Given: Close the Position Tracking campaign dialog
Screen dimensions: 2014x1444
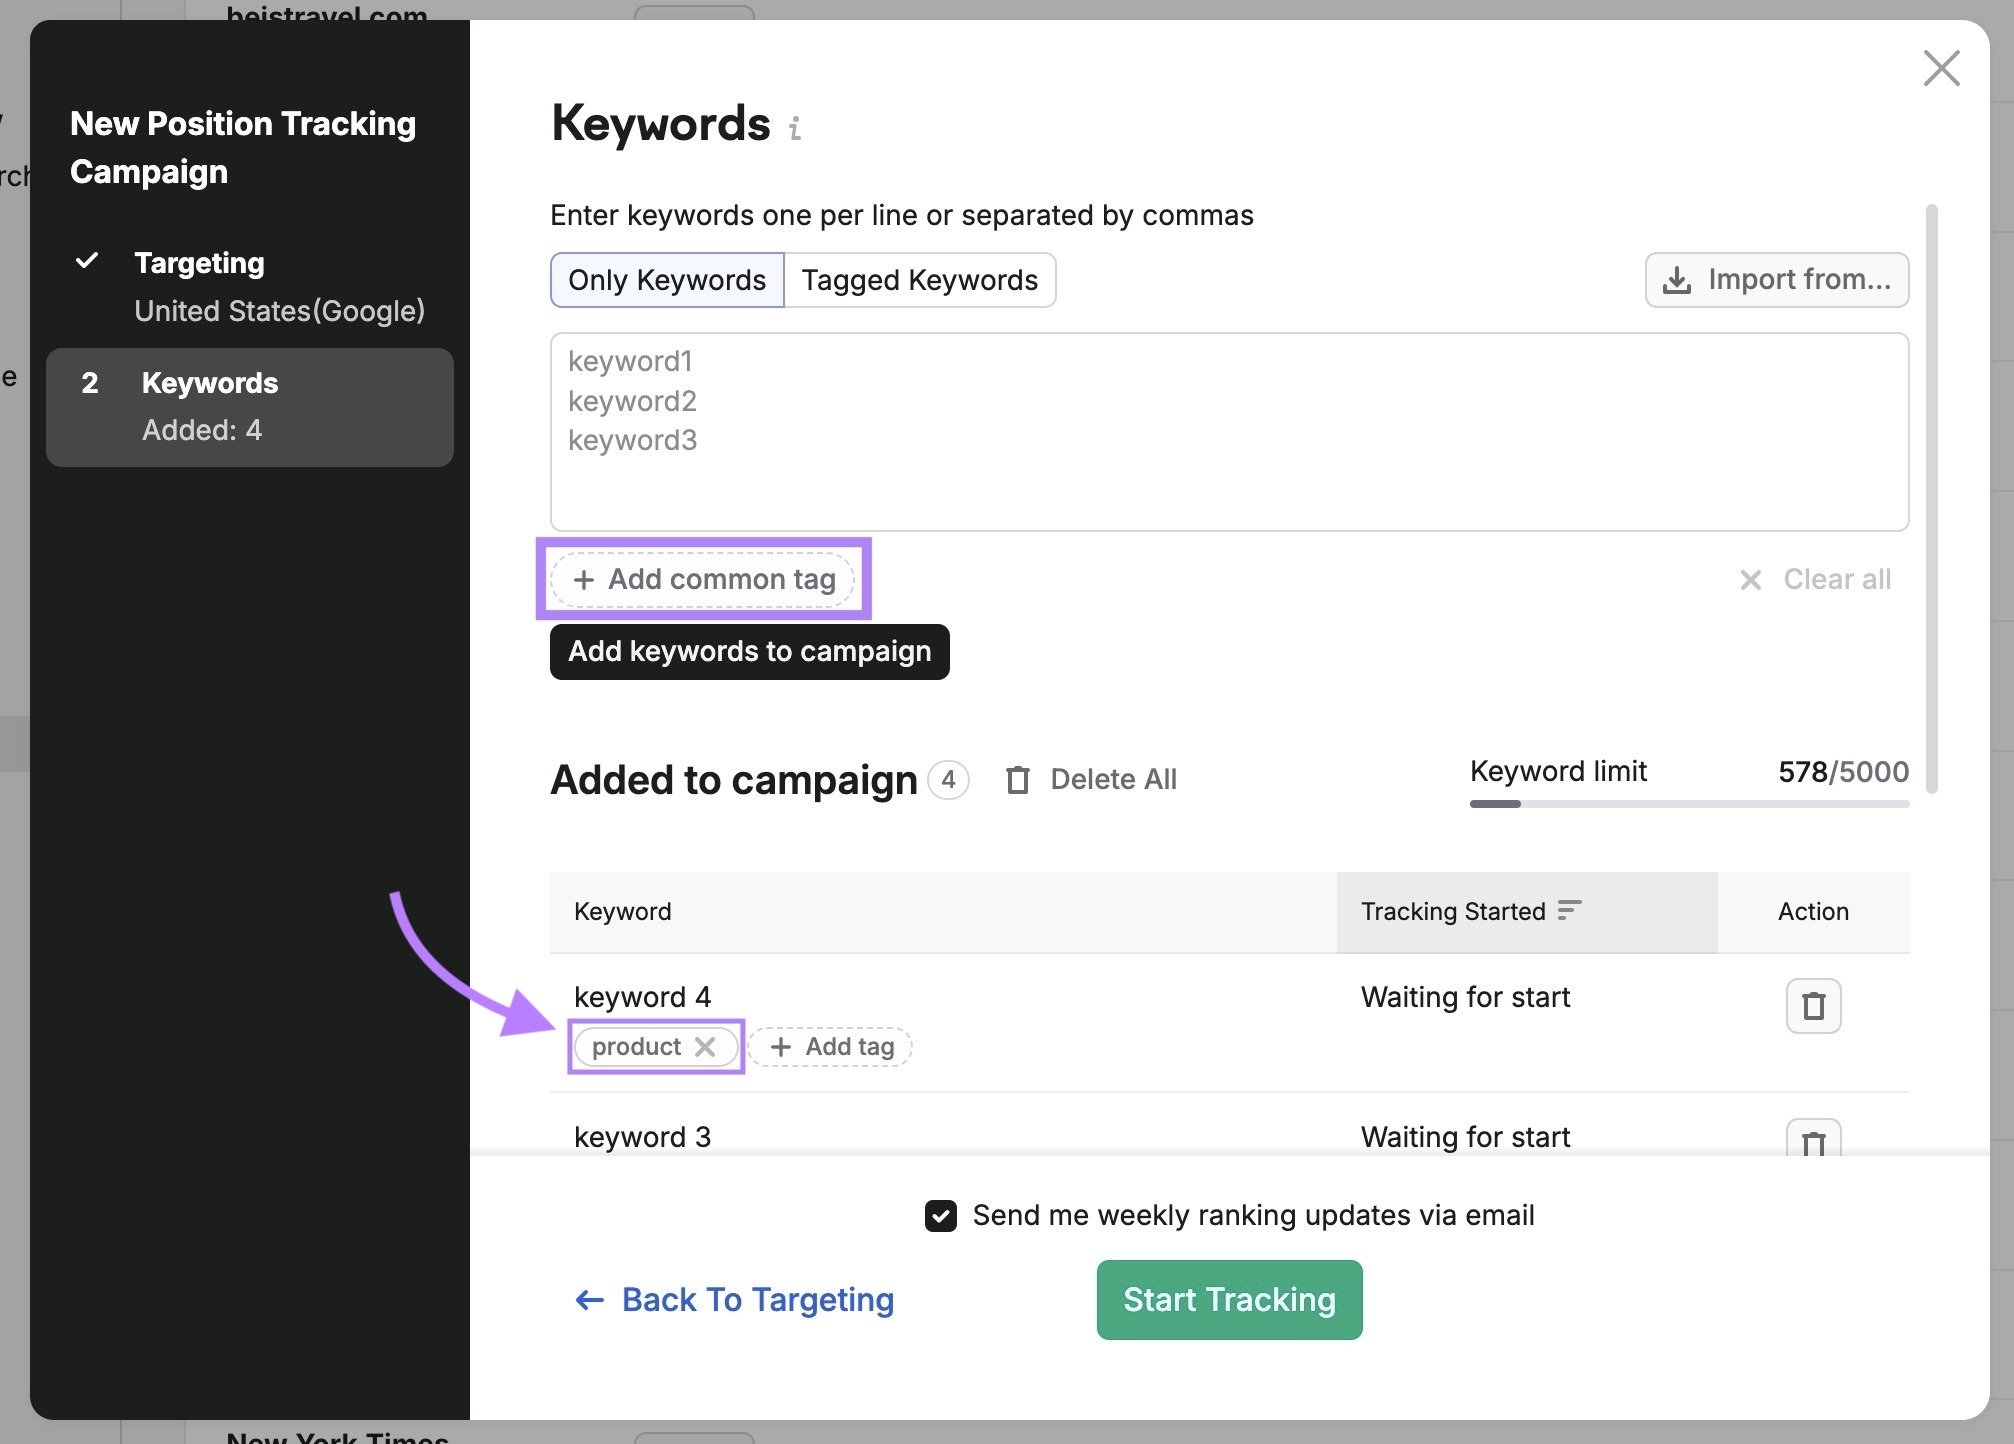Looking at the screenshot, I should (x=1941, y=69).
